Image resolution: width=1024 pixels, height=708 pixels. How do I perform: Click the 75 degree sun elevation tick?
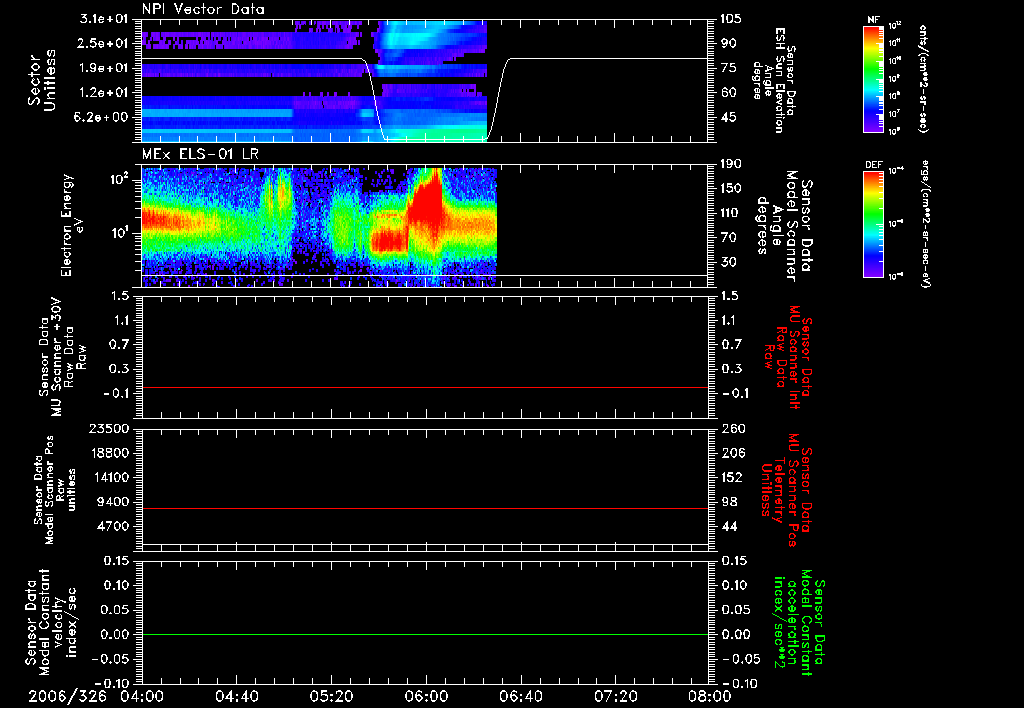tap(728, 68)
